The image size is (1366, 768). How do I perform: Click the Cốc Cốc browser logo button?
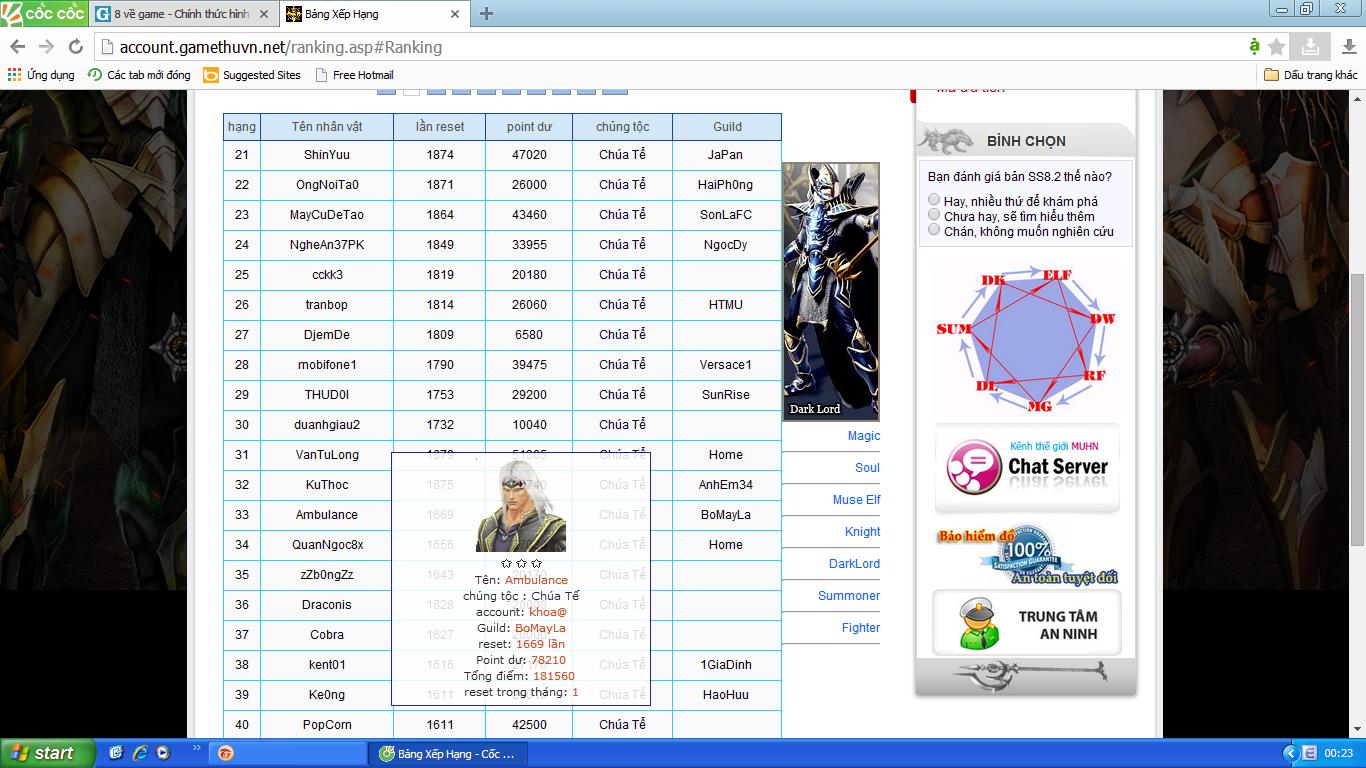point(43,13)
